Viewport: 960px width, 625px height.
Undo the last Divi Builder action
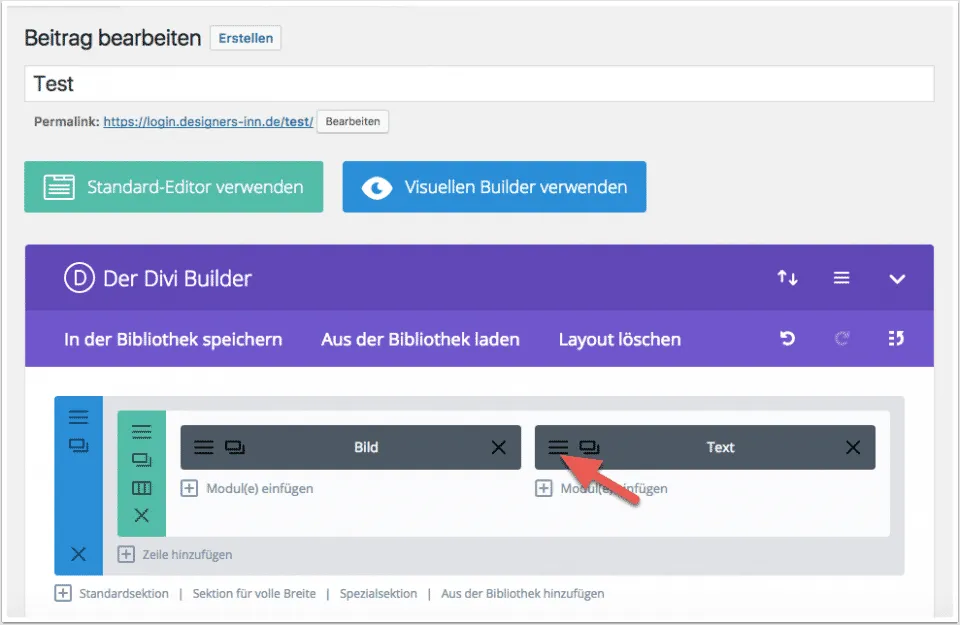(787, 339)
